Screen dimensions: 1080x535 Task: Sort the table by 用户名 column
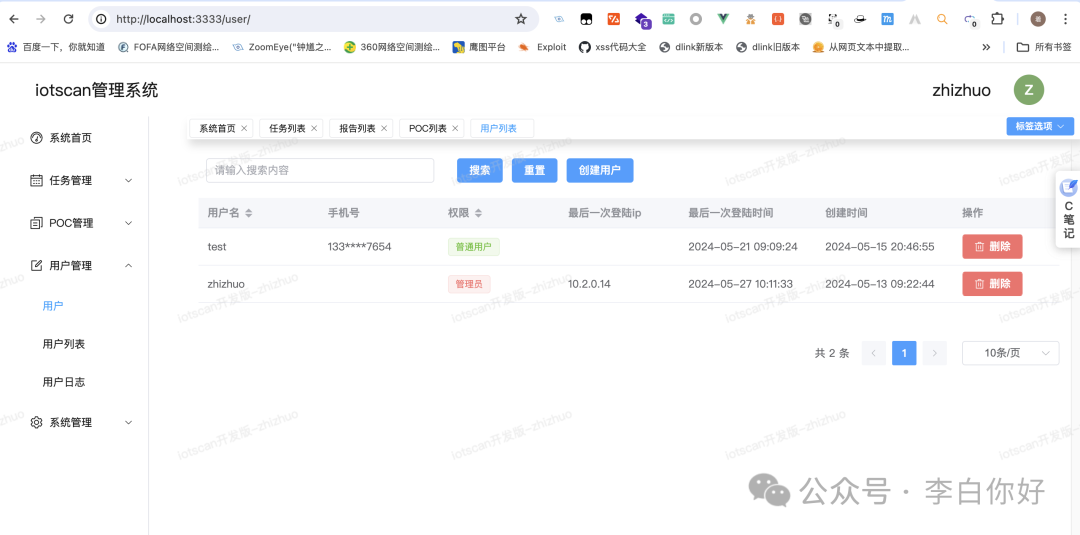click(249, 213)
